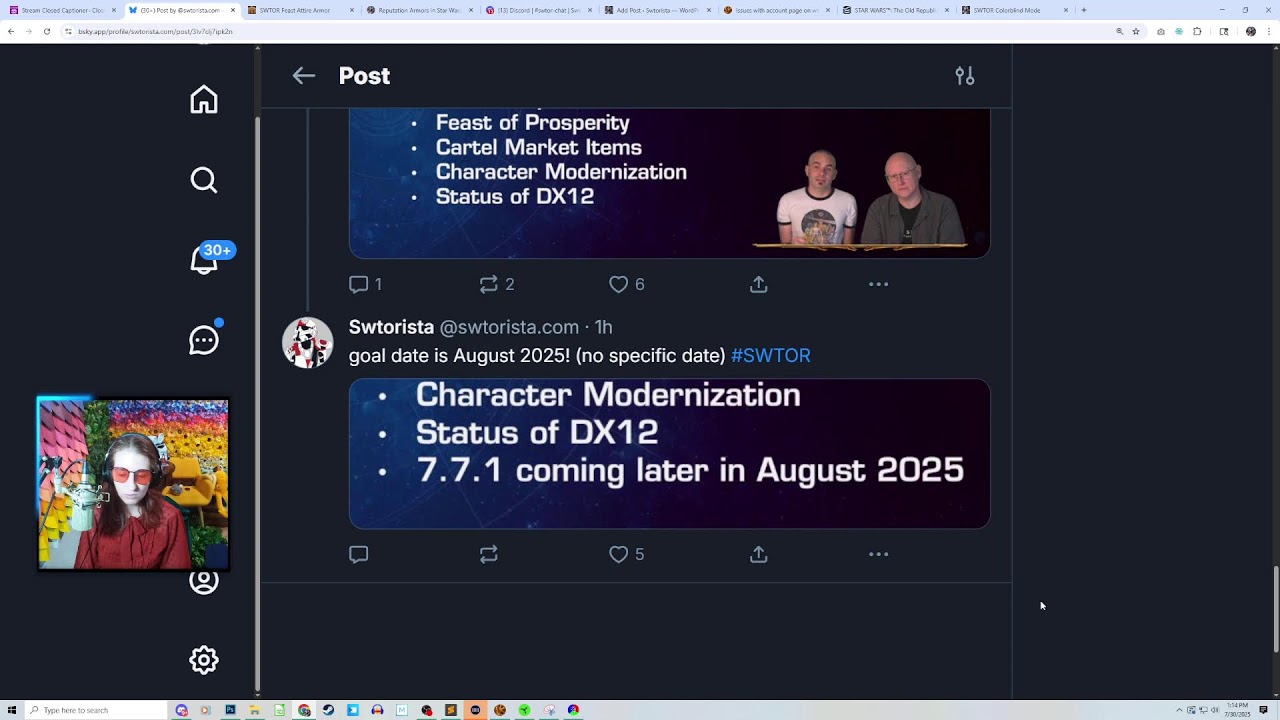1280x720 pixels.
Task: Open the #SWTOR hashtag link
Action: 771,356
